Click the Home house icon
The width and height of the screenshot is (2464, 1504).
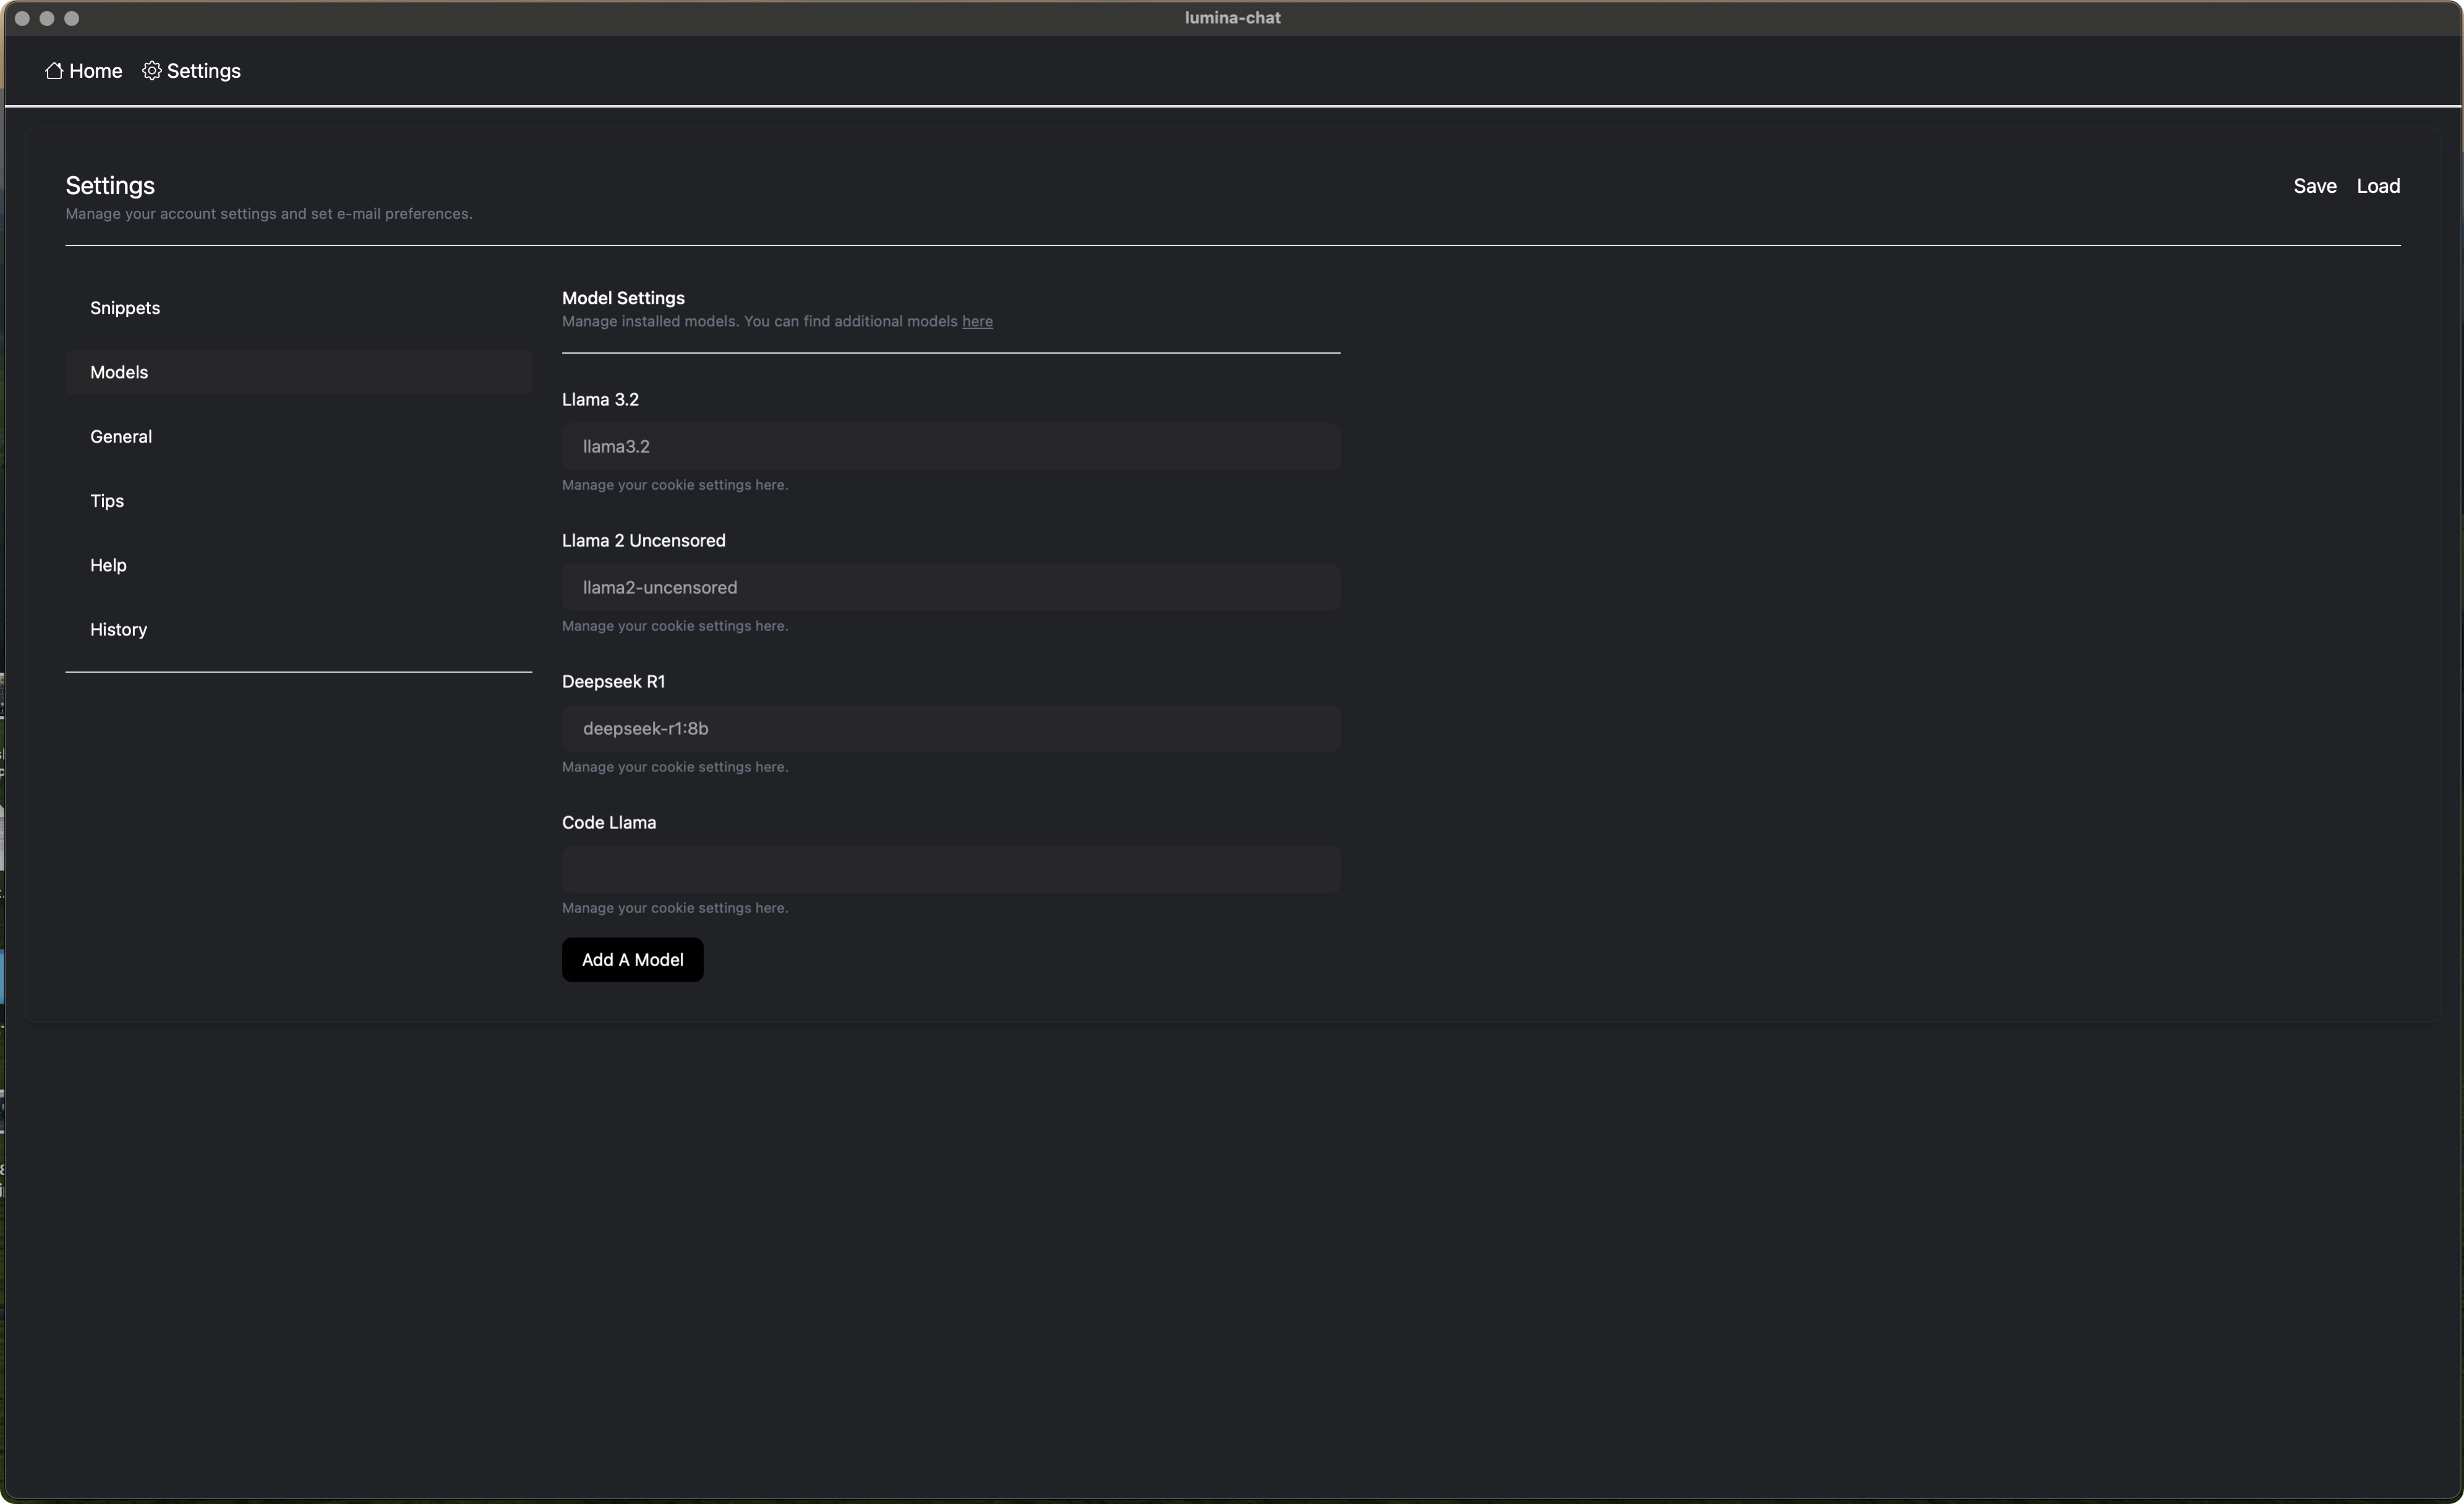click(54, 71)
